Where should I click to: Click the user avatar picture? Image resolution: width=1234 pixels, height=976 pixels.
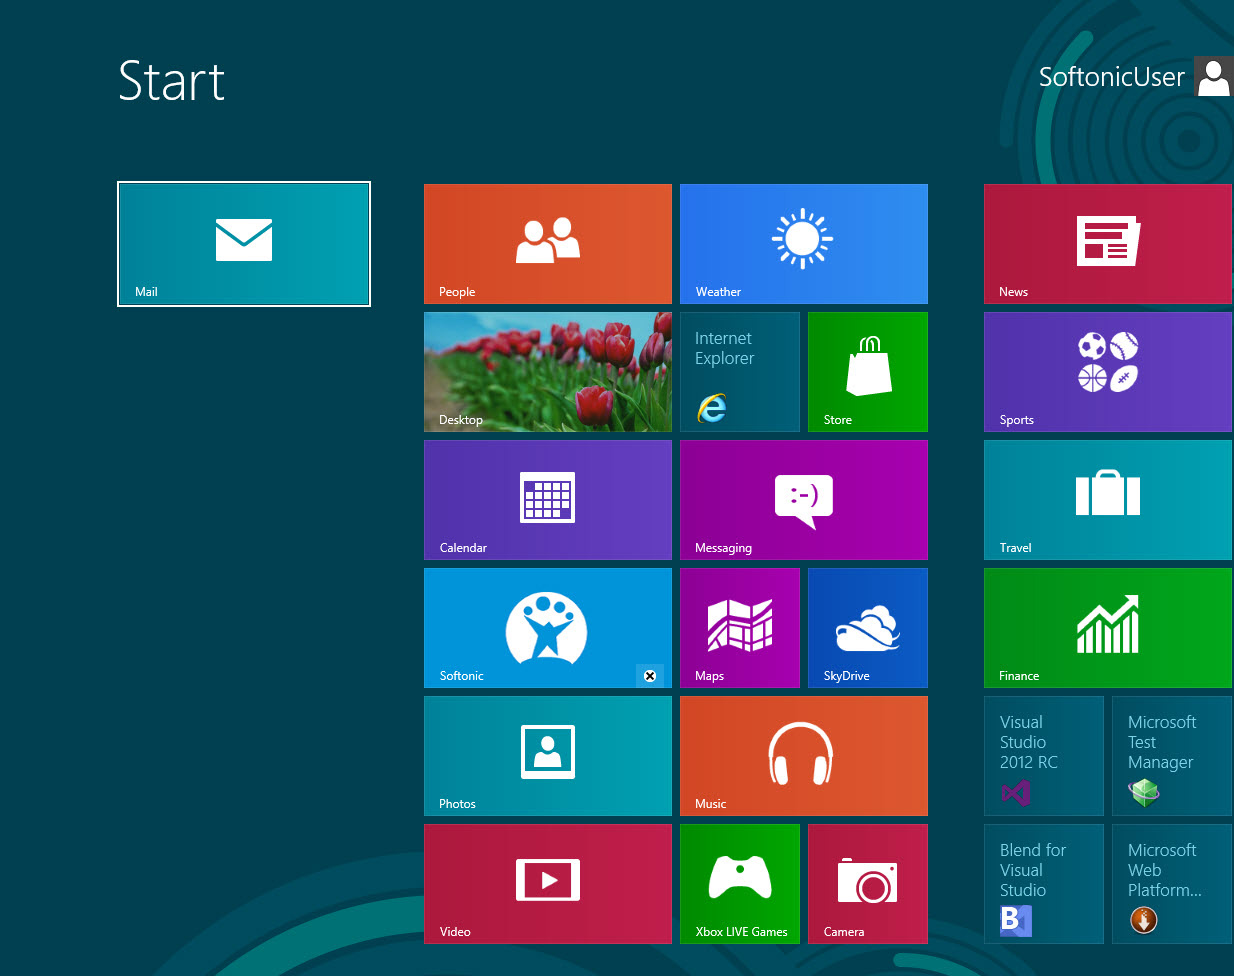click(x=1214, y=77)
